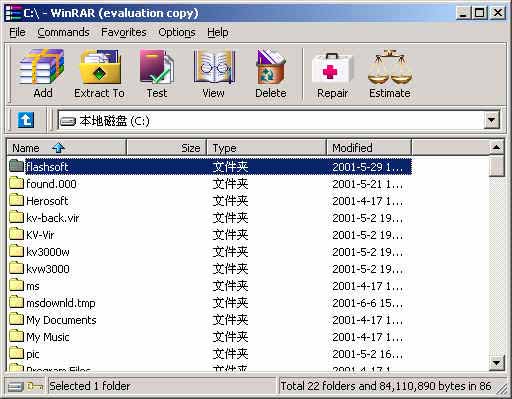512x399 pixels.
Task: Launch the Repair archive tool
Action: tap(332, 74)
